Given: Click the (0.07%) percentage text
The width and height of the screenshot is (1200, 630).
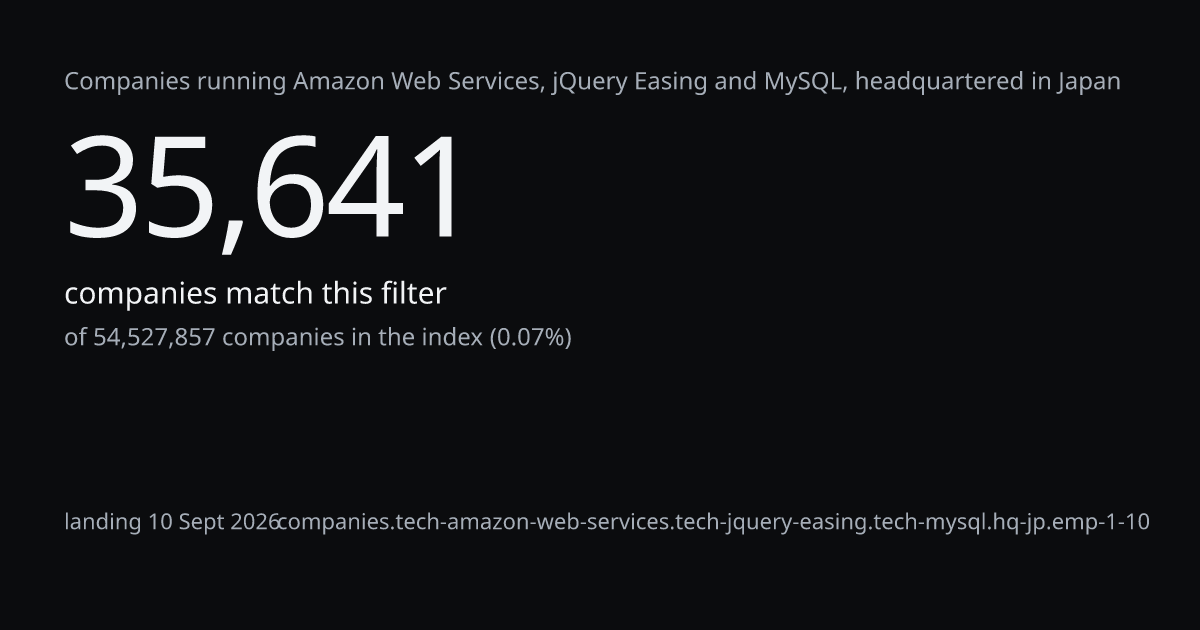Looking at the screenshot, I should click(x=530, y=338).
